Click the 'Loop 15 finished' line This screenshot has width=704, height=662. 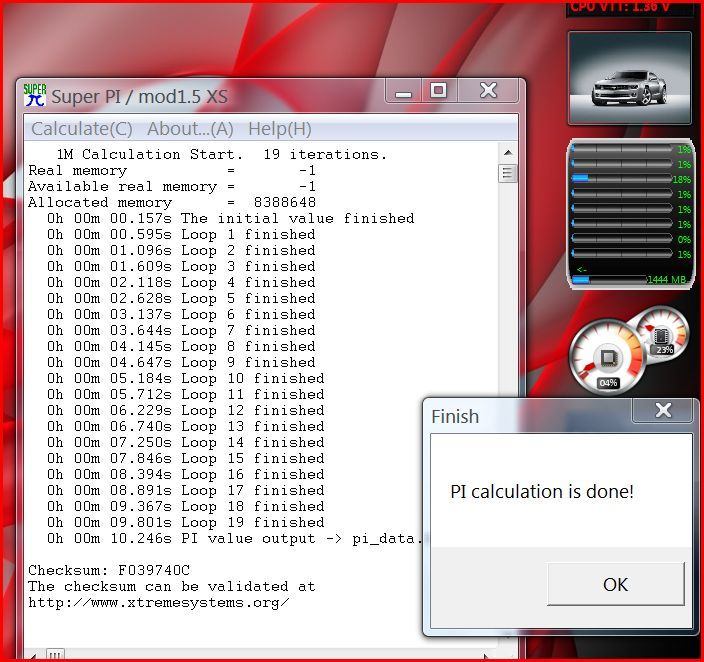185,459
